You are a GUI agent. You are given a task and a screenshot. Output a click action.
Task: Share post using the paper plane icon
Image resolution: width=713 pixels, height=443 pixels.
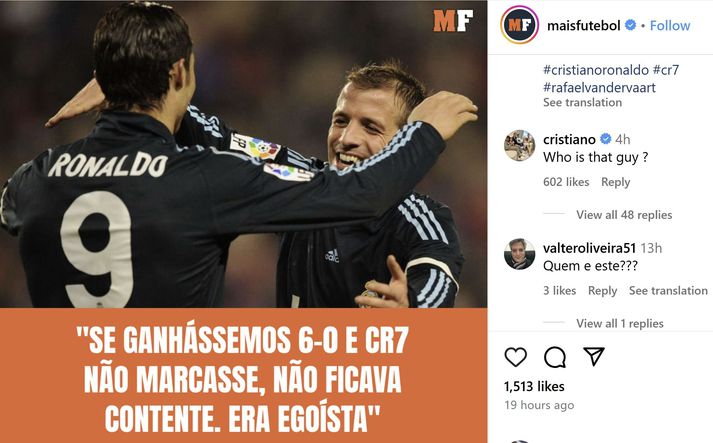click(593, 357)
